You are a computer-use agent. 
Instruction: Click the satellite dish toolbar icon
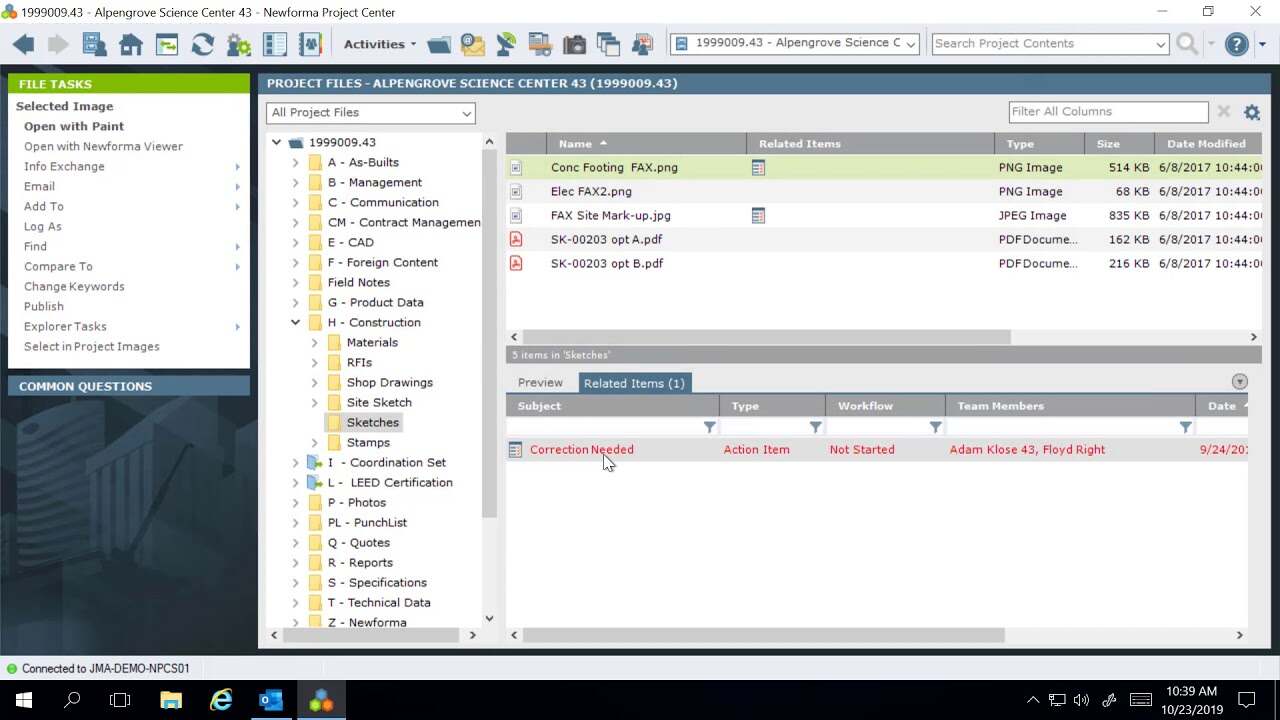click(507, 44)
